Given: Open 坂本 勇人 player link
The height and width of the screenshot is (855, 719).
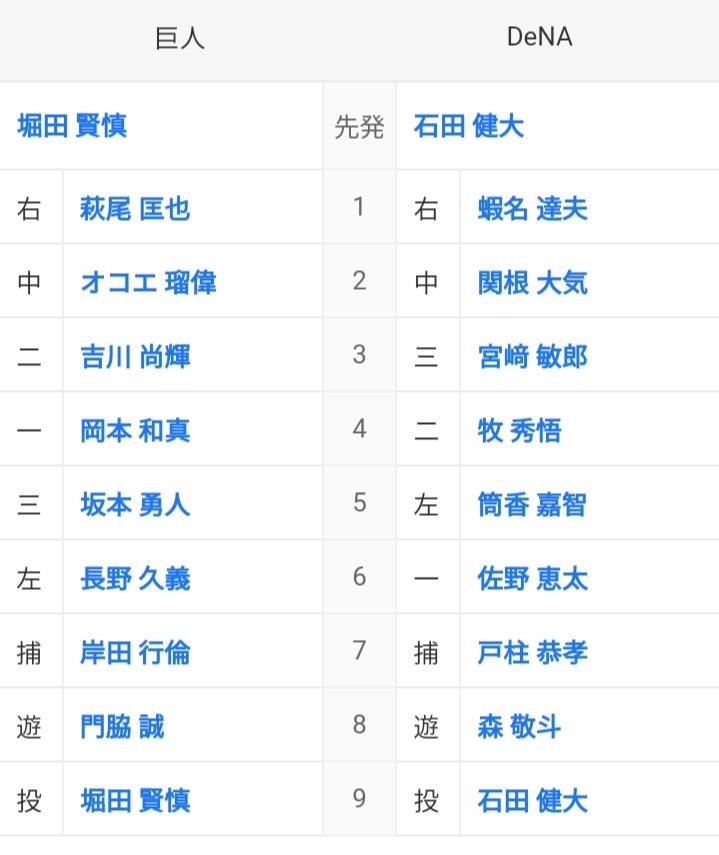Looking at the screenshot, I should (x=135, y=504).
